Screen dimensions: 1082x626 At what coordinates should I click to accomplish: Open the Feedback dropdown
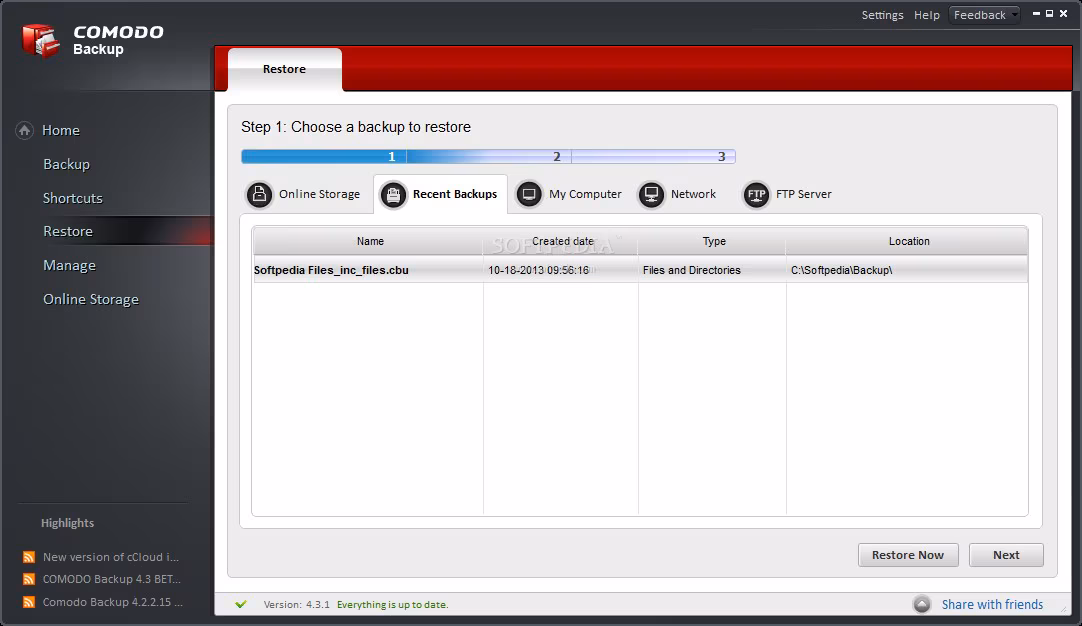click(x=985, y=15)
